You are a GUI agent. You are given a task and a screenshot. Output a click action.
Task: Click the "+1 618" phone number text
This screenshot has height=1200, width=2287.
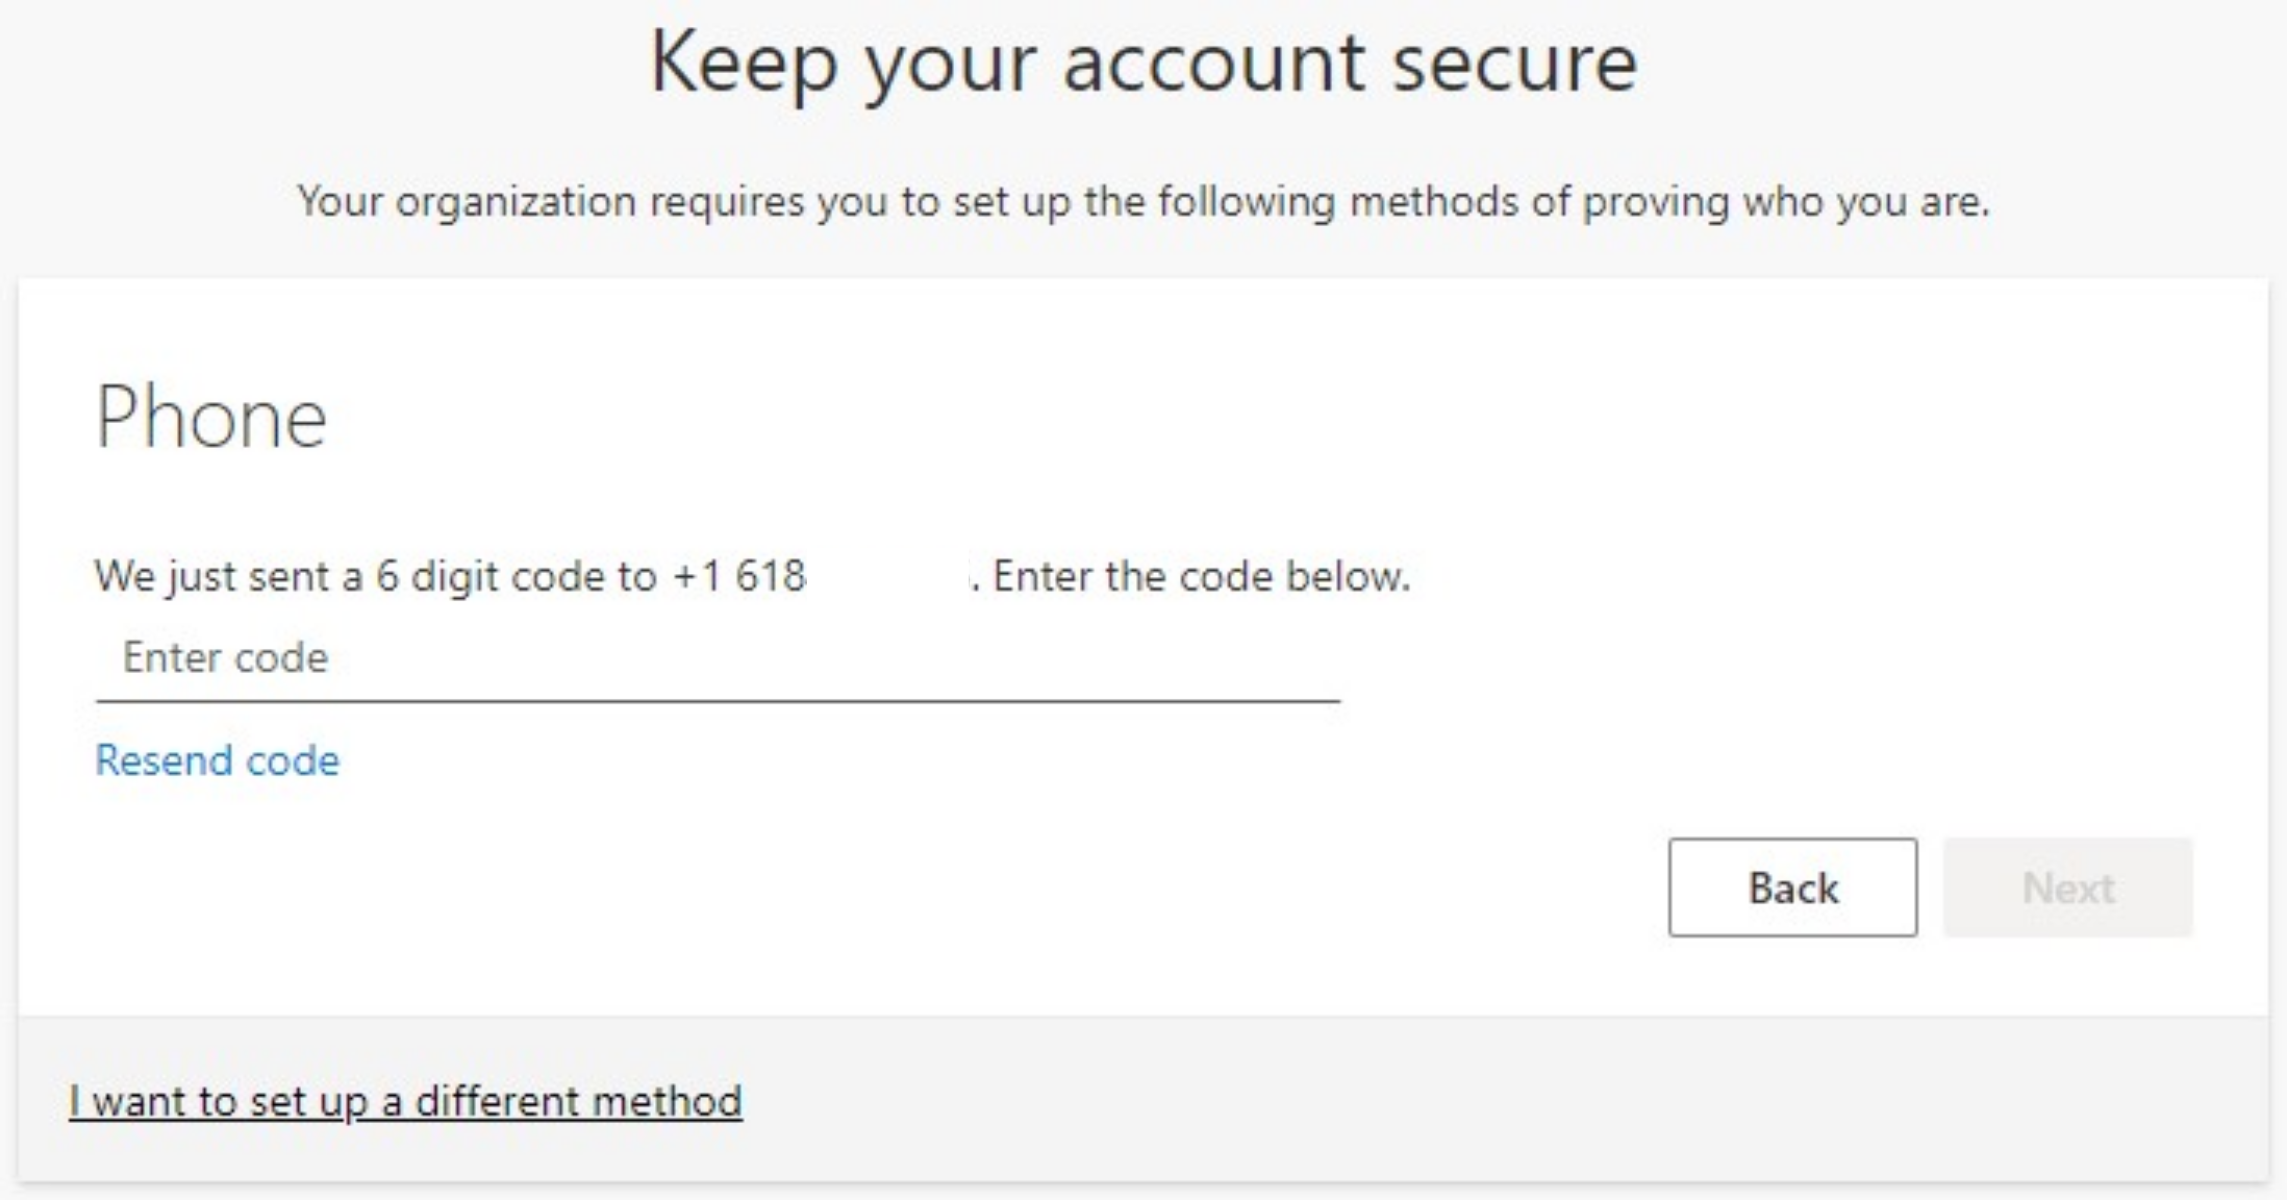740,577
